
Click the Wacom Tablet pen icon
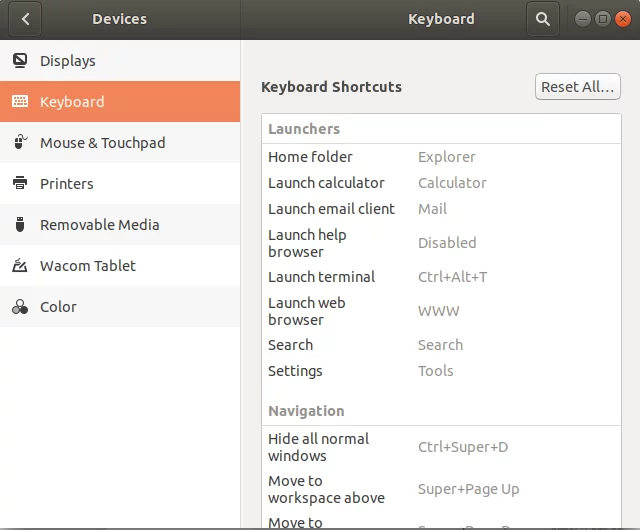click(x=20, y=265)
